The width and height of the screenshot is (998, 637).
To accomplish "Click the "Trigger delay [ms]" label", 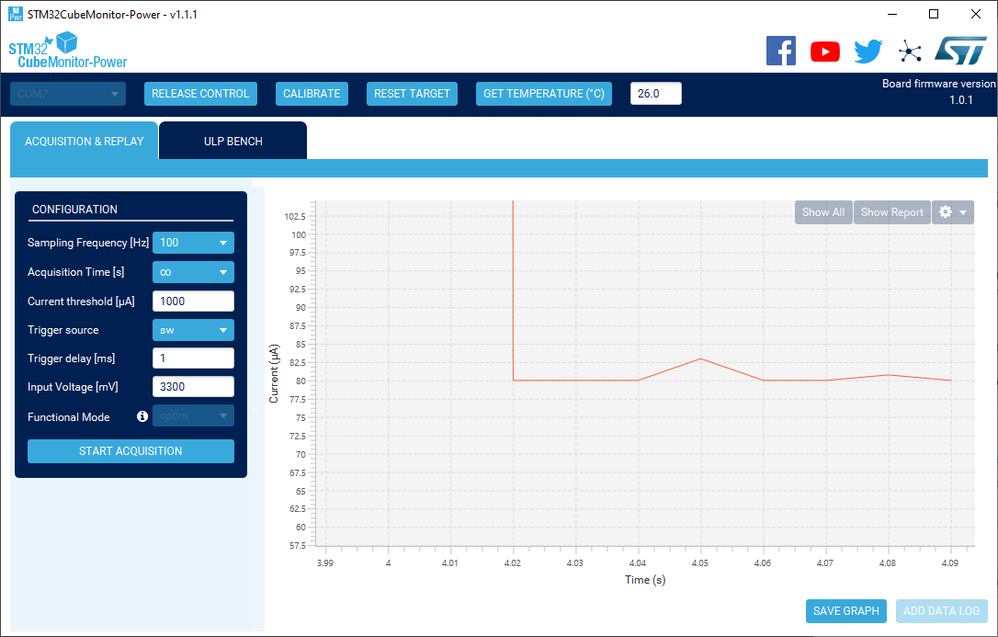I will pos(71,358).
